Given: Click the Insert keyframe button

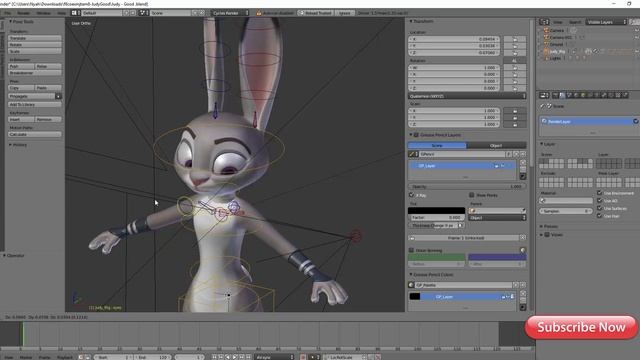Looking at the screenshot, I should (21, 119).
